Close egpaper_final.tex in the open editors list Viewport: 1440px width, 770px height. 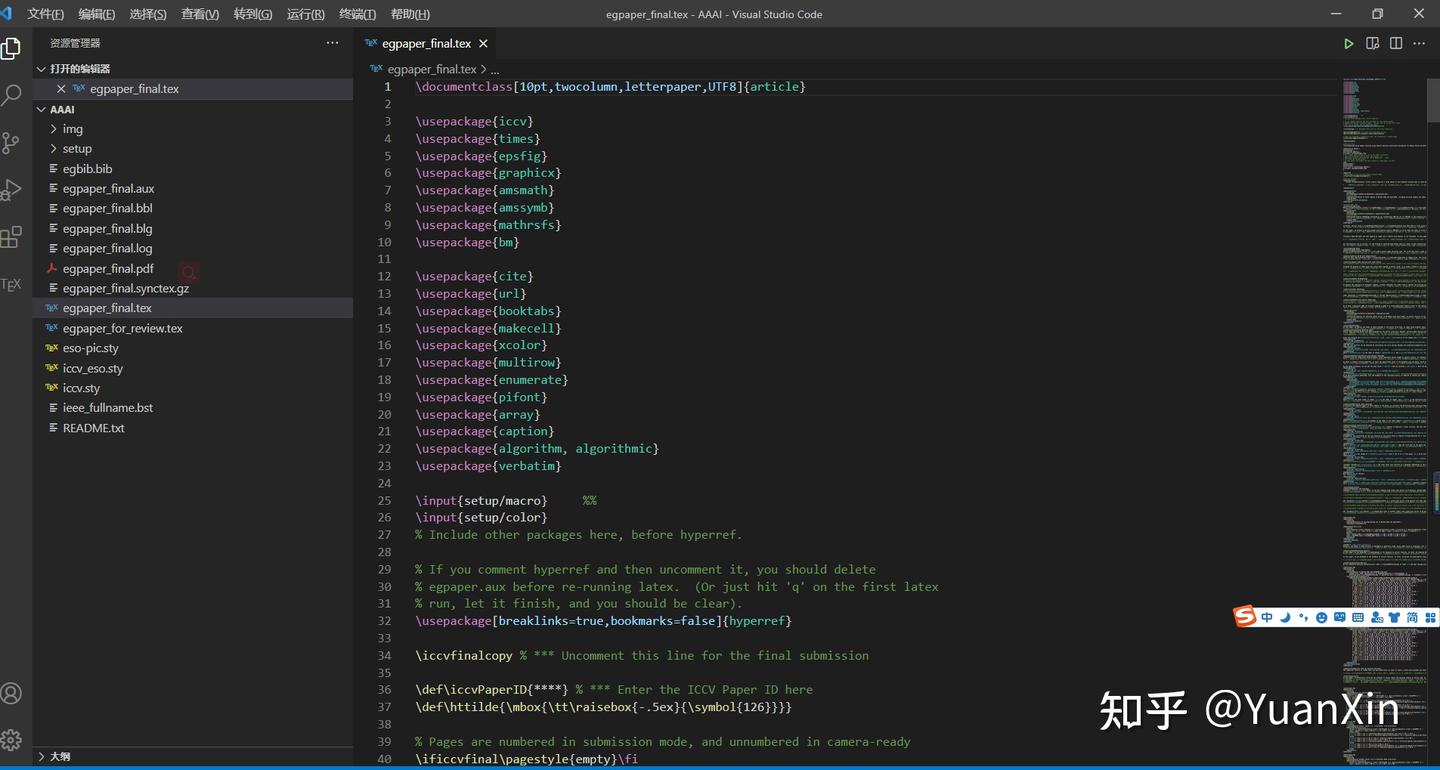(61, 89)
